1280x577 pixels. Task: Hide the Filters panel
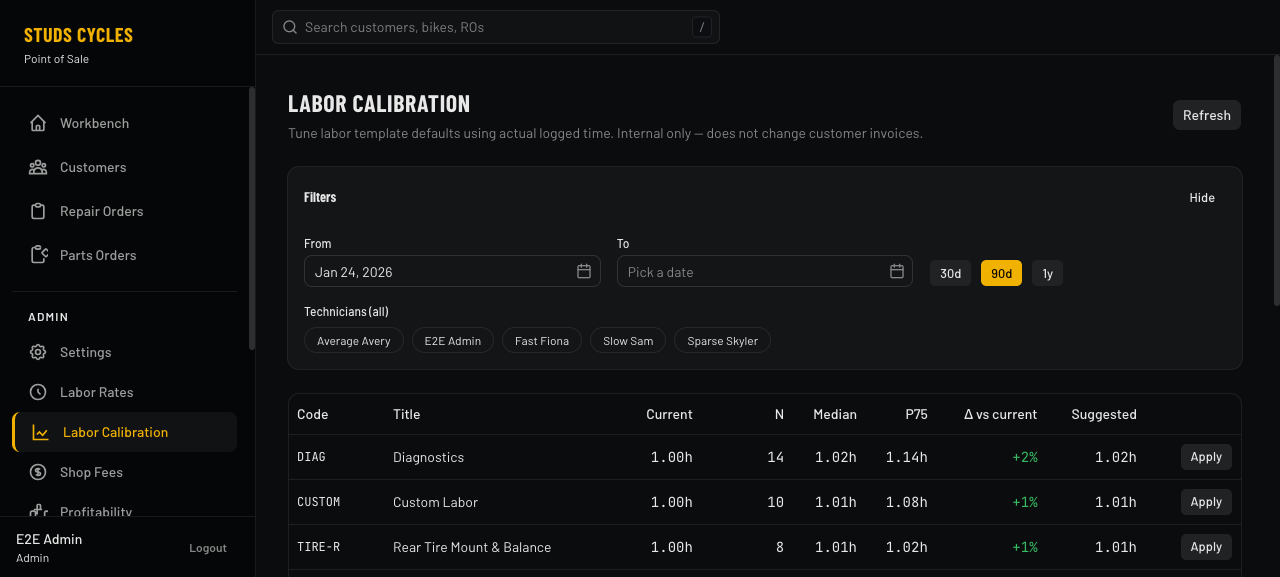[1202, 198]
